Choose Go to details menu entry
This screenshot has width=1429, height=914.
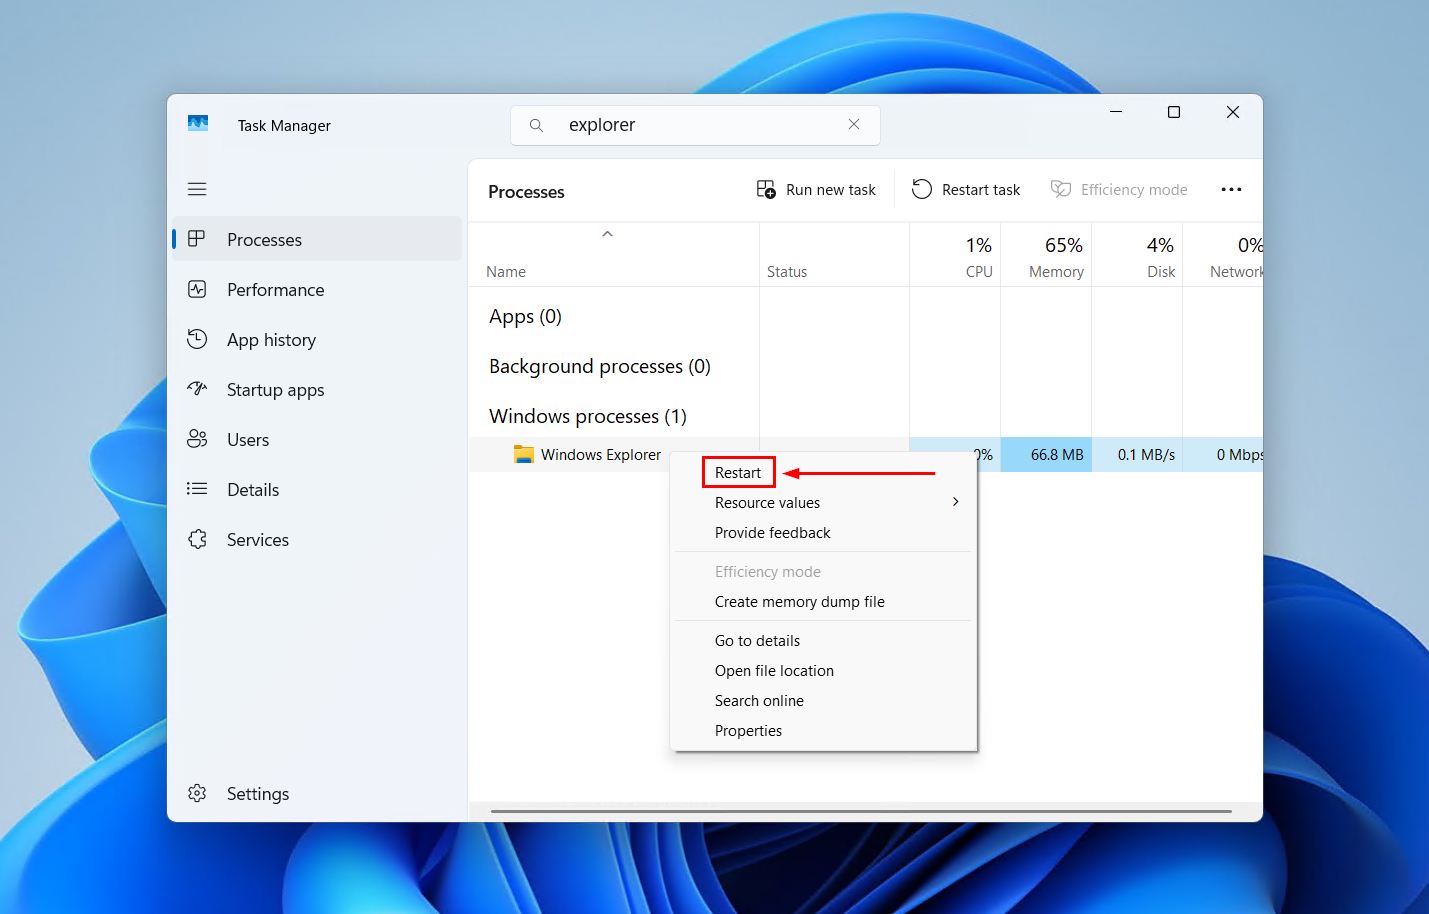[x=757, y=640]
